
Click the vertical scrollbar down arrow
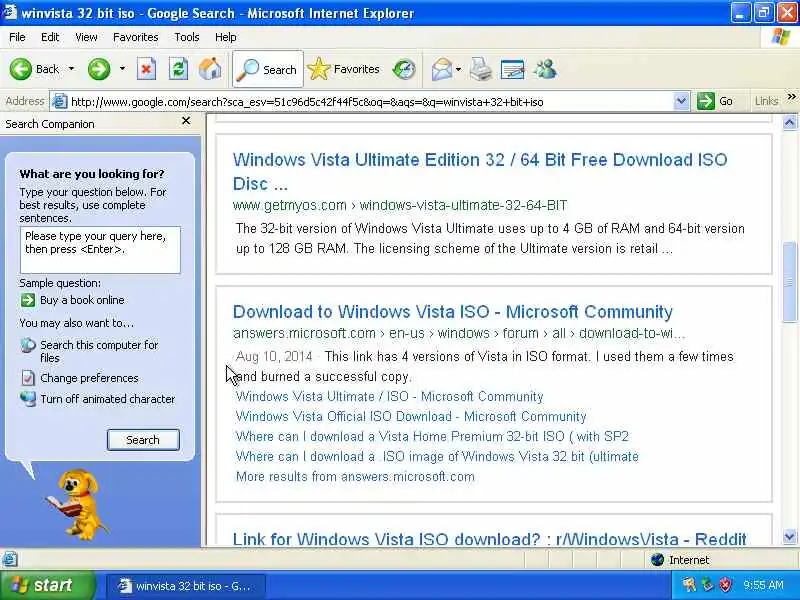789,536
